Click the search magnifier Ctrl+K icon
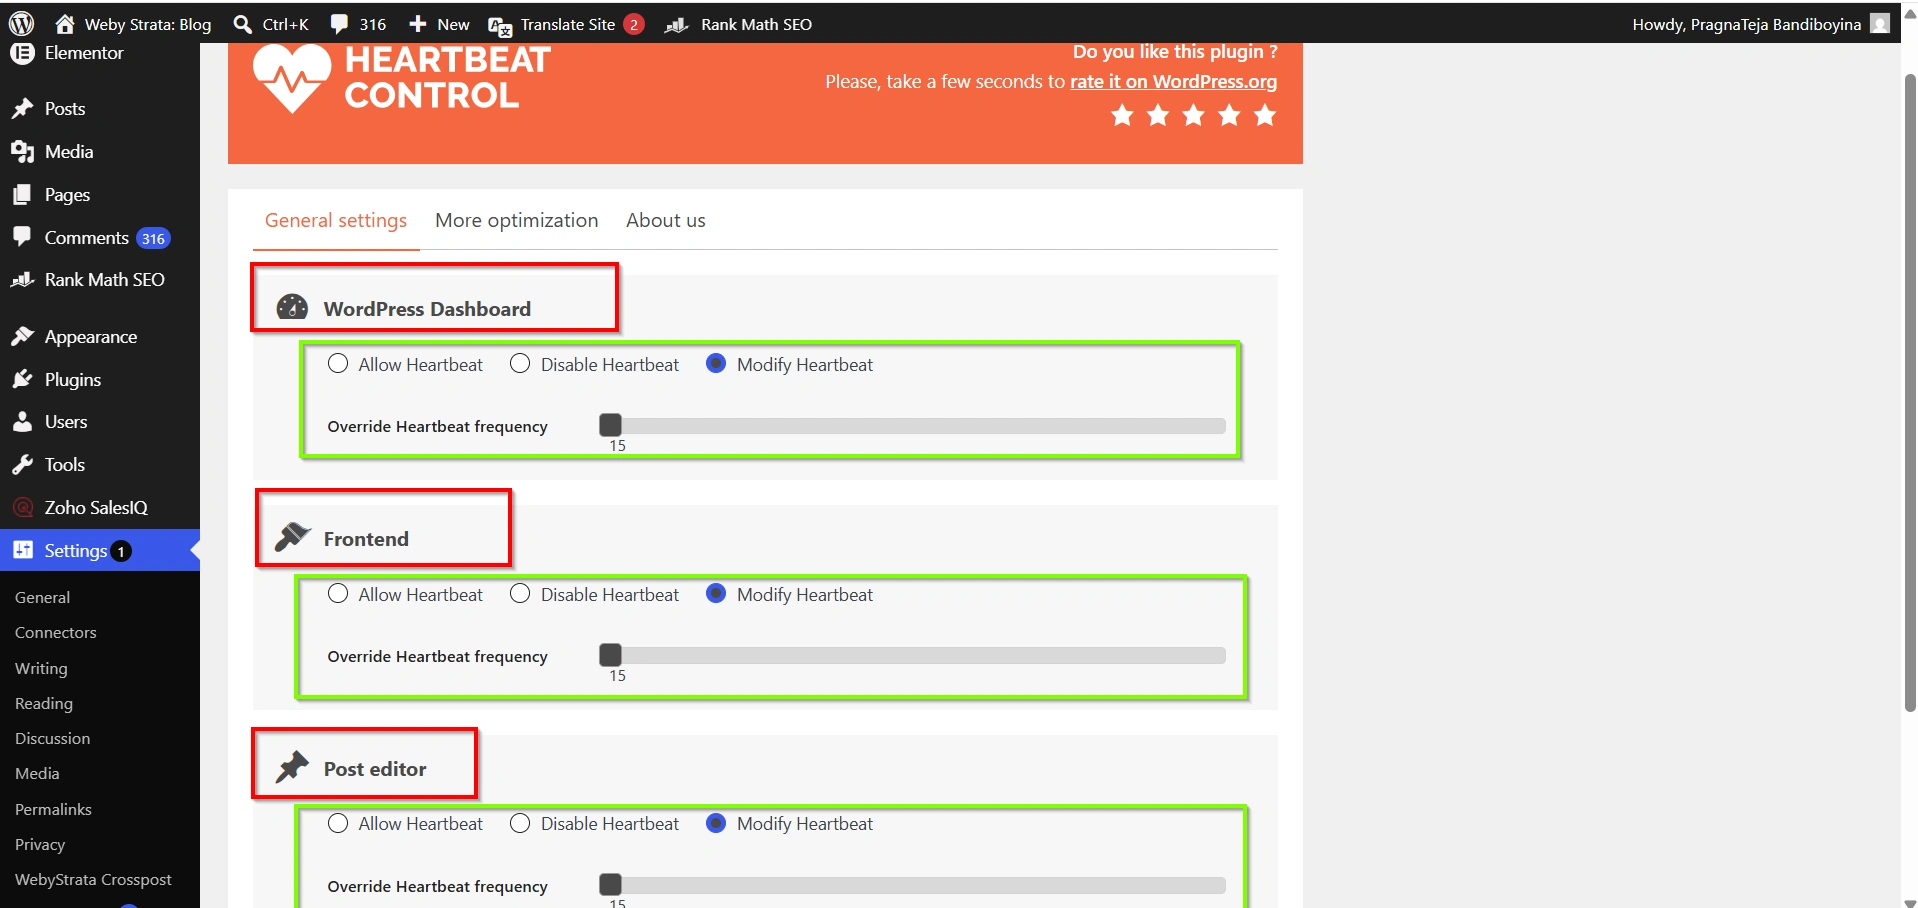 click(x=242, y=24)
